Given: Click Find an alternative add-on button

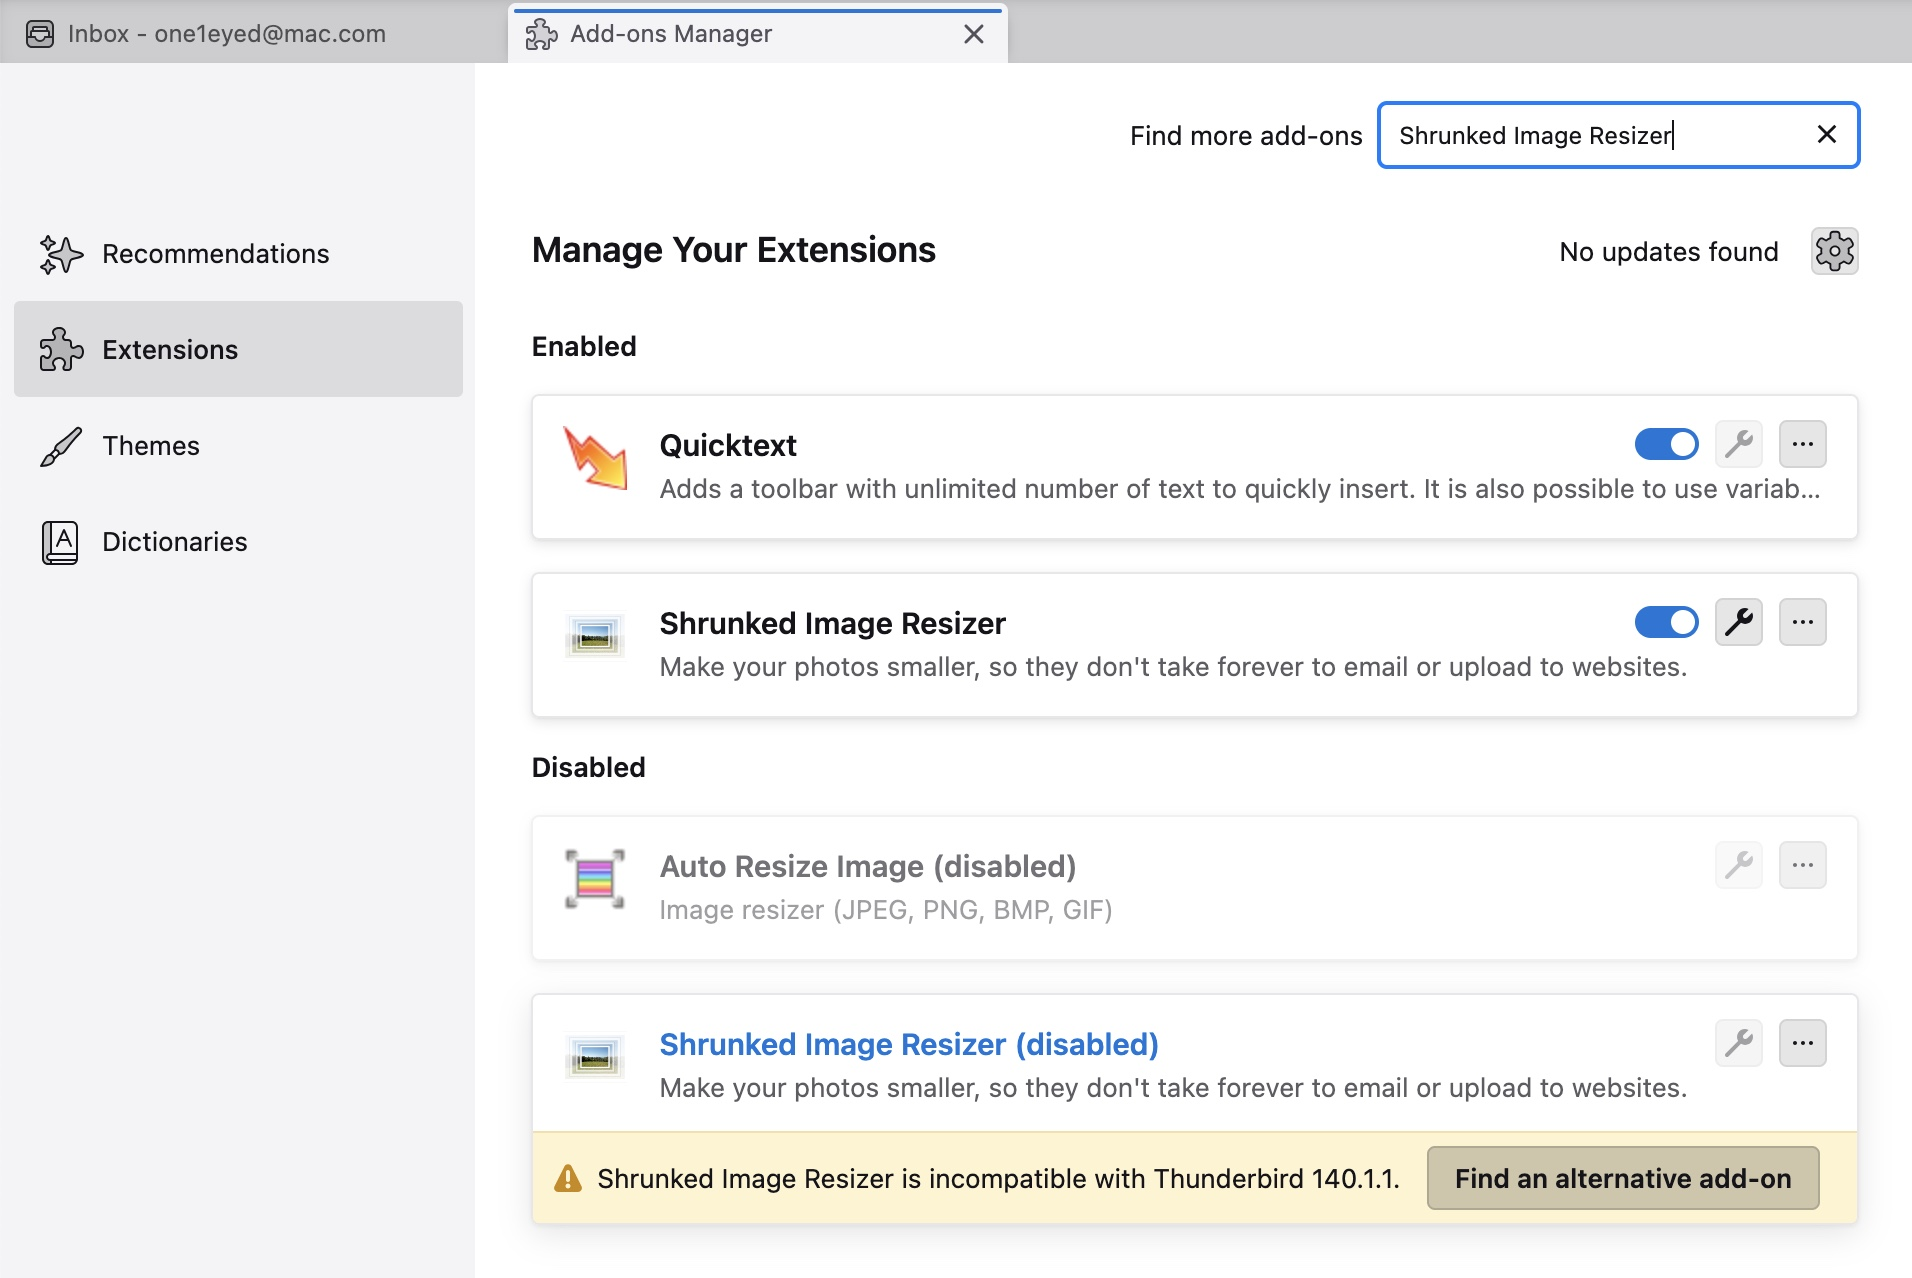Looking at the screenshot, I should pyautogui.click(x=1622, y=1178).
